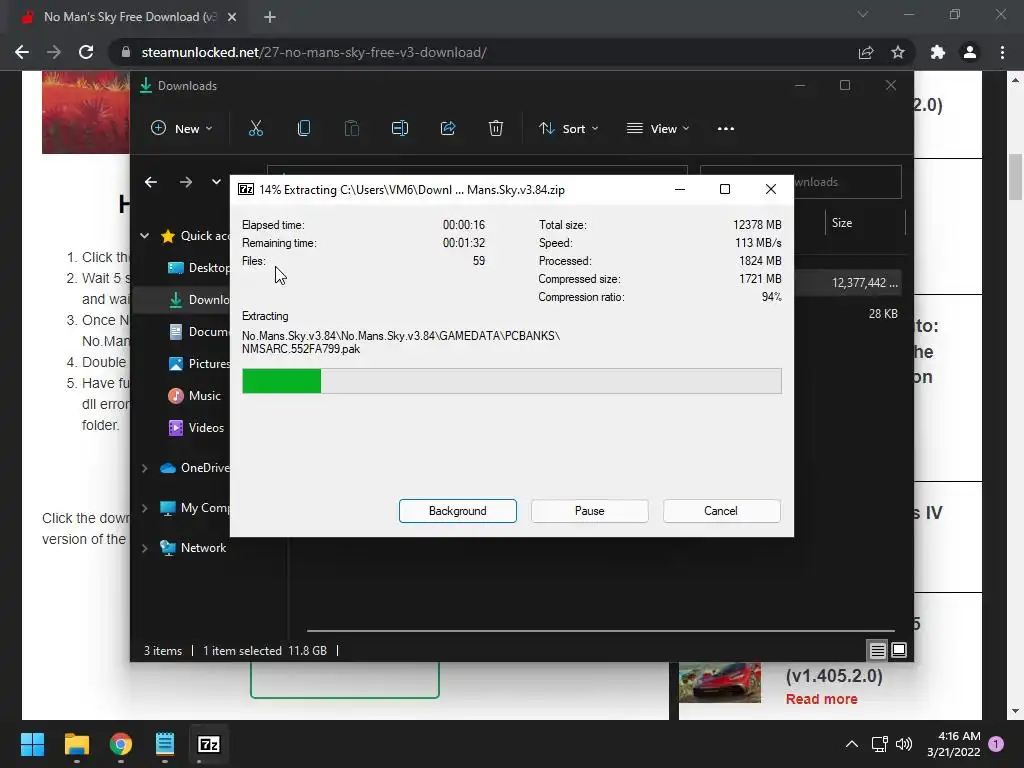Select Videos in the navigation pane
Screen dimensions: 1024x768
pos(196,428)
